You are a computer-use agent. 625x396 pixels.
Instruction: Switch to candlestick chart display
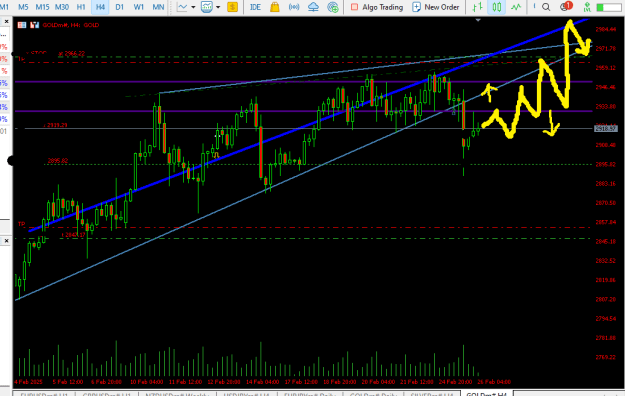point(497,7)
